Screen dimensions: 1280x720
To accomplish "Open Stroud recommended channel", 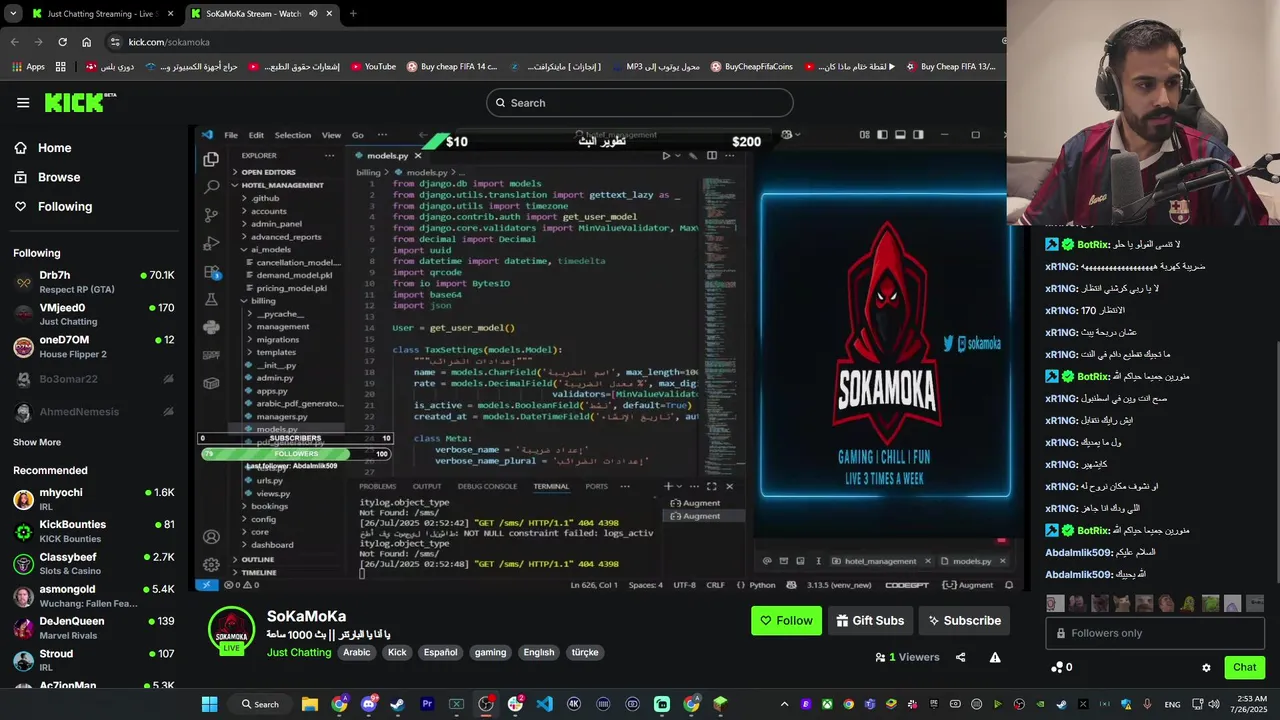I will 94,660.
